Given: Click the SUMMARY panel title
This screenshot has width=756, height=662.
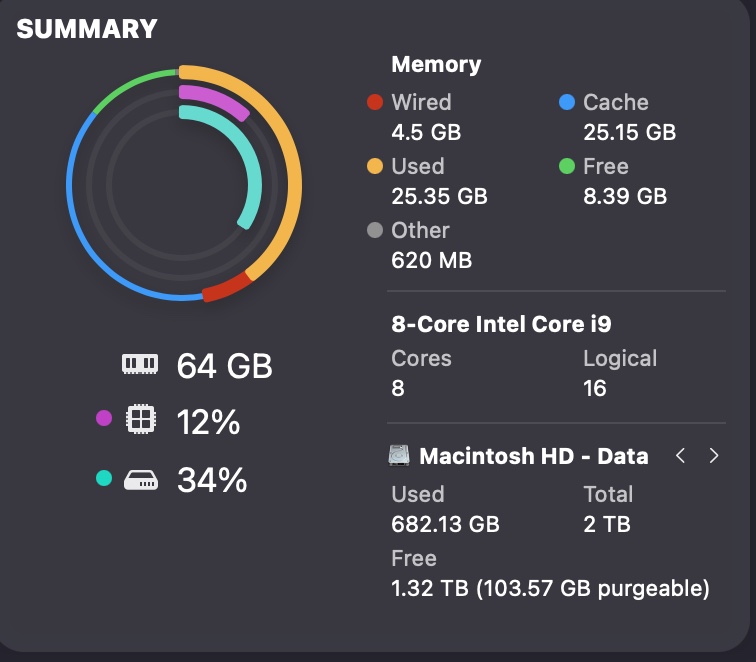Looking at the screenshot, I should click(87, 29).
